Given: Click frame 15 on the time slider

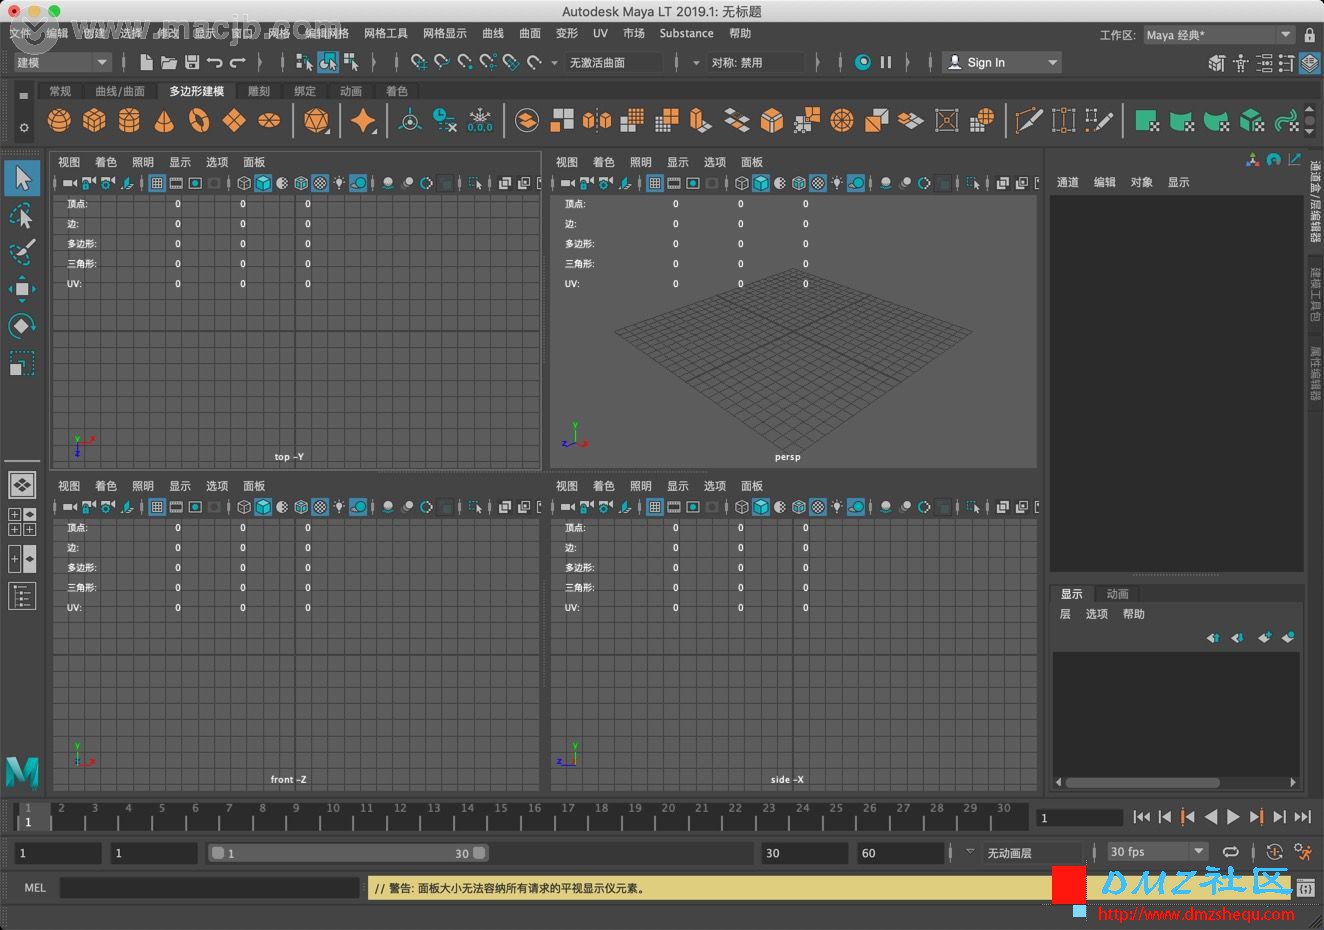Looking at the screenshot, I should click(x=500, y=816).
